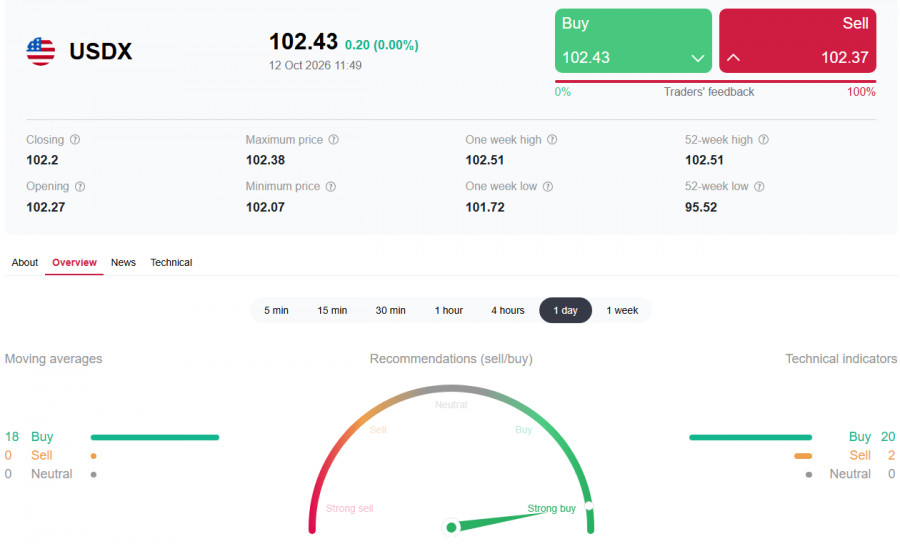This screenshot has height=544, width=900.
Task: Click the moving averages Buy green bar
Action: click(x=155, y=437)
